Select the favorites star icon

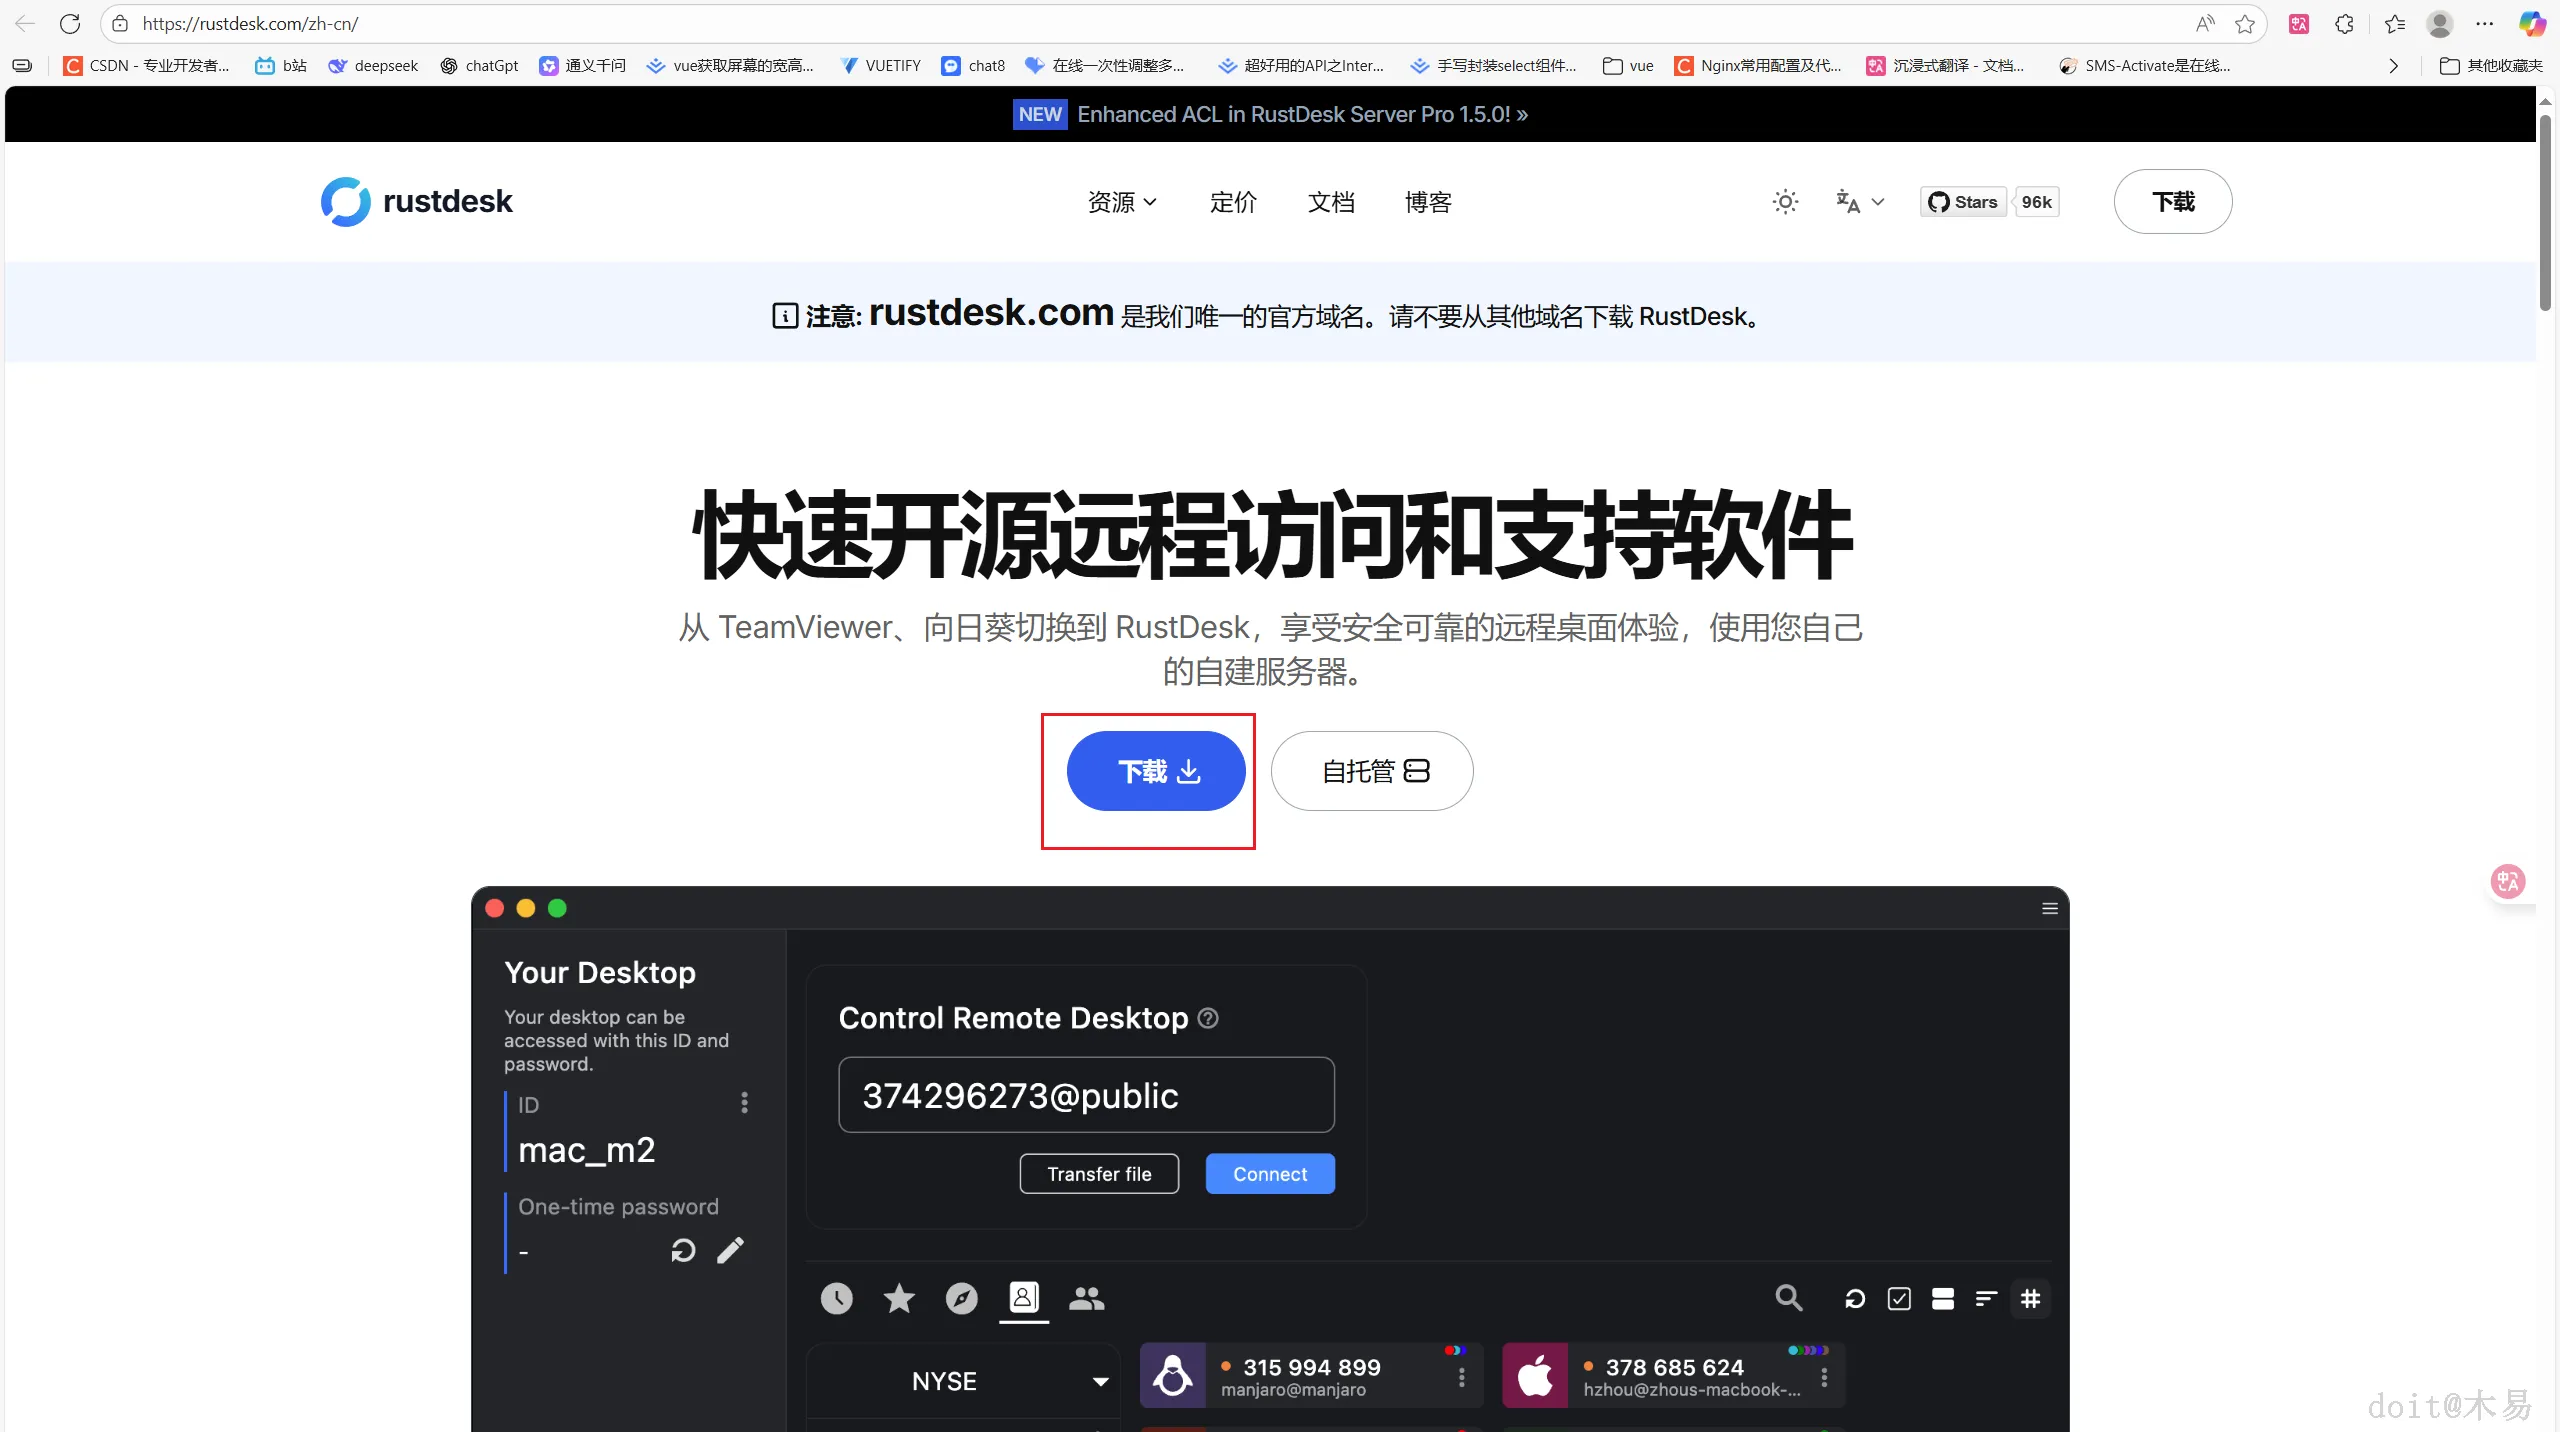click(897, 1298)
